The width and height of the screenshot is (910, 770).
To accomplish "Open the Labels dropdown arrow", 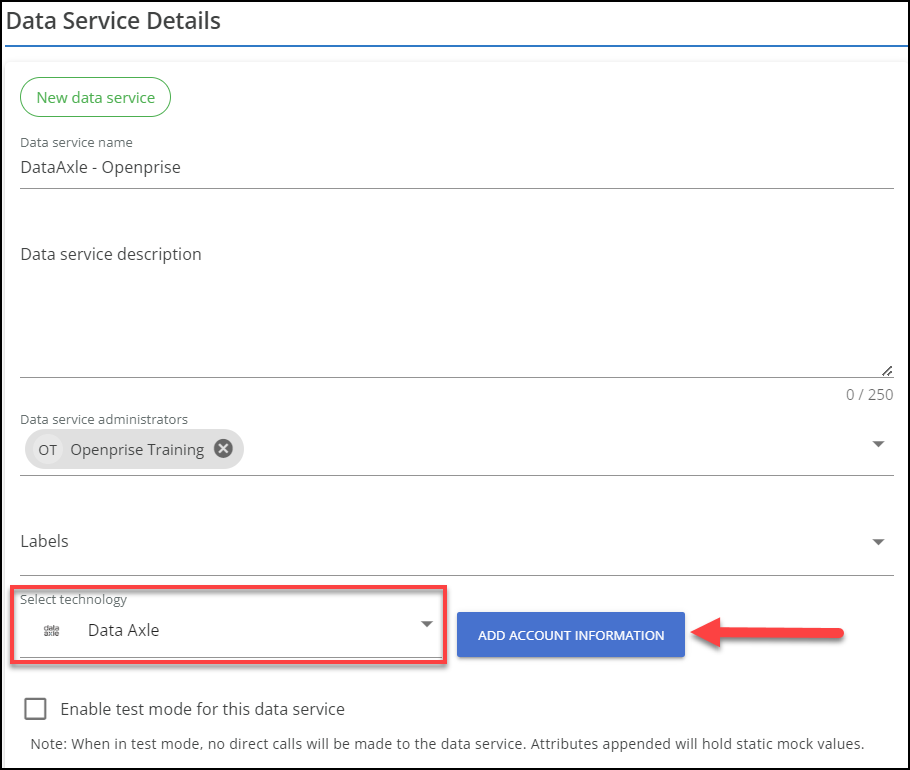I will (878, 541).
